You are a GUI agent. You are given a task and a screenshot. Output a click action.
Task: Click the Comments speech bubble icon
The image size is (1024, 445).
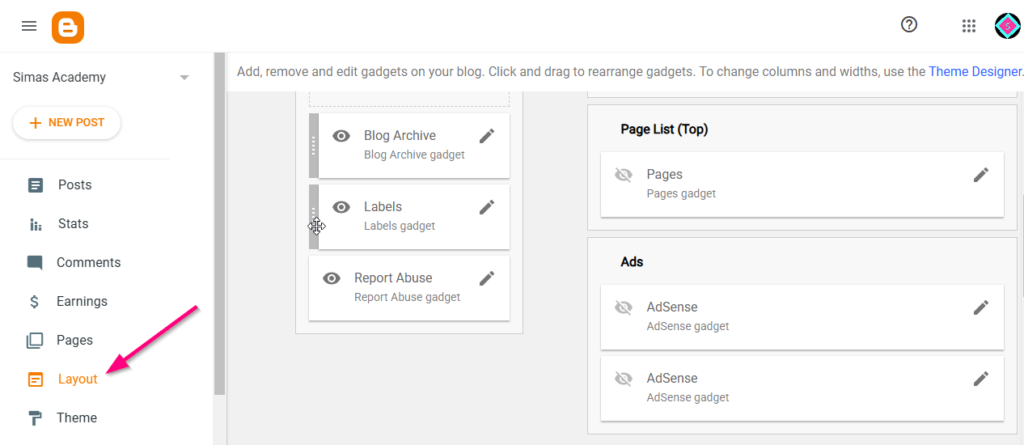pyautogui.click(x=35, y=263)
